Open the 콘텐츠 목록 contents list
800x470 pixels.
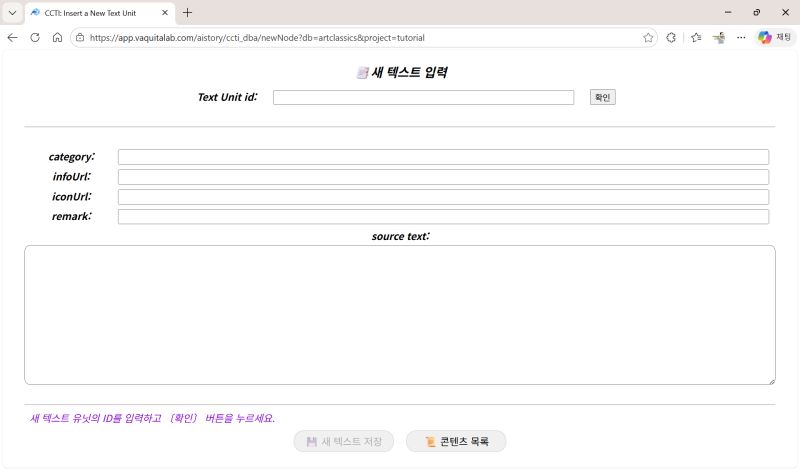coord(456,441)
